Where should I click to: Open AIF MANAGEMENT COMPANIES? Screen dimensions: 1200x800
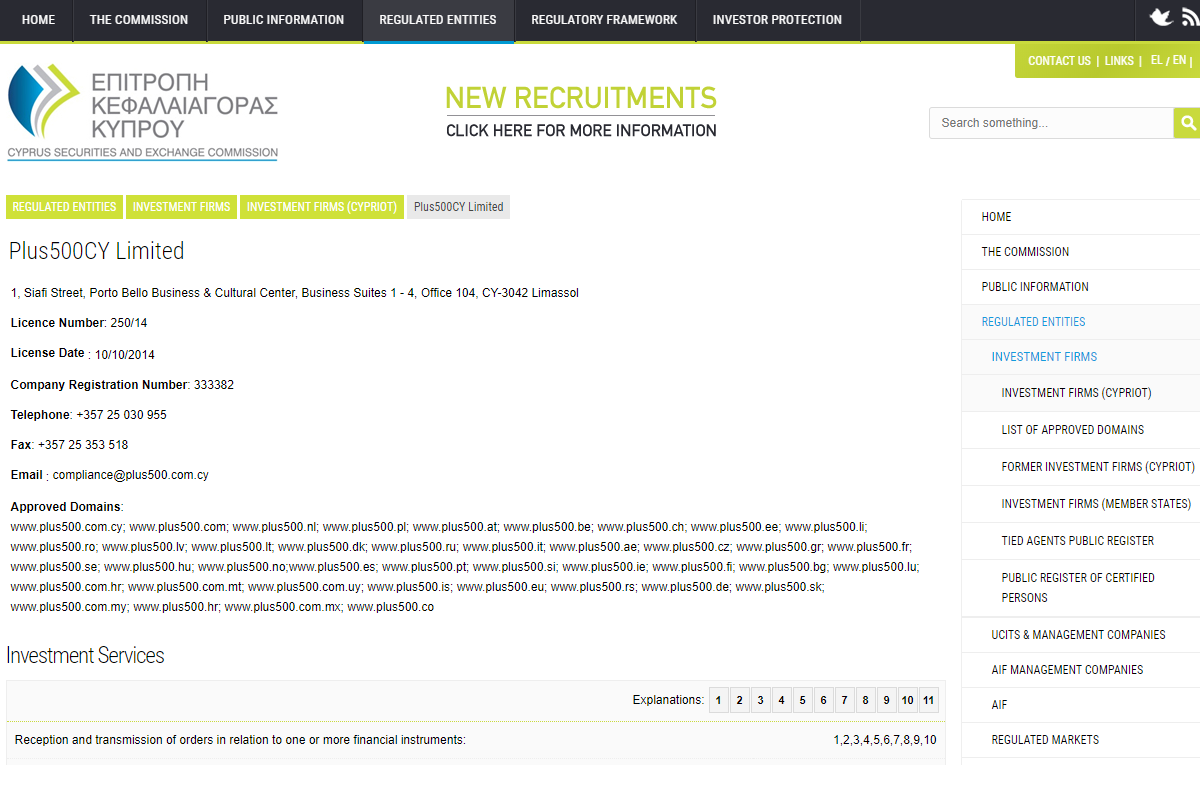[x=1081, y=670]
